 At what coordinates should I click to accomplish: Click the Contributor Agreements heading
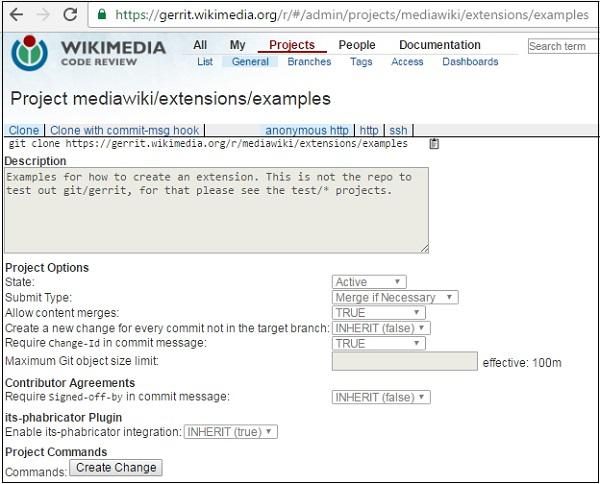pos(70,383)
